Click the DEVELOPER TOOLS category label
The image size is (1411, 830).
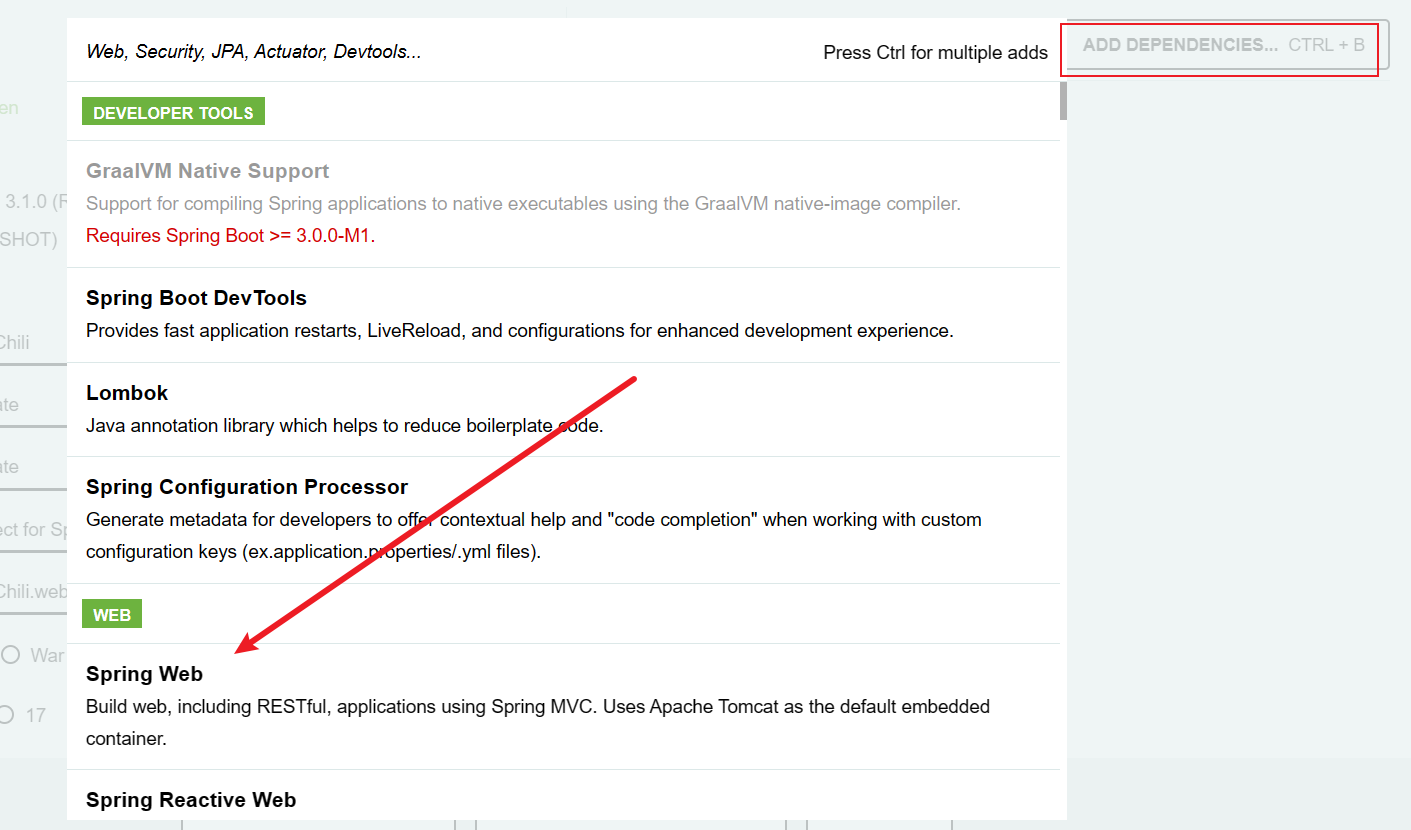click(173, 113)
